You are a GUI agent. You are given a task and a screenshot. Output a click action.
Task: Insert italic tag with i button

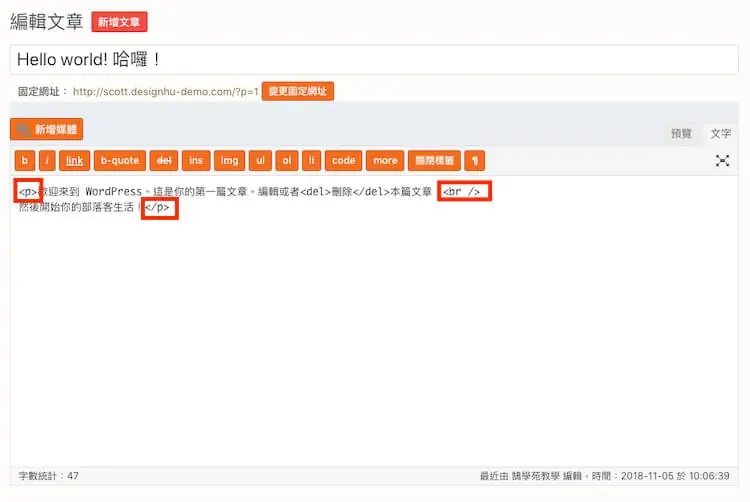coord(47,161)
